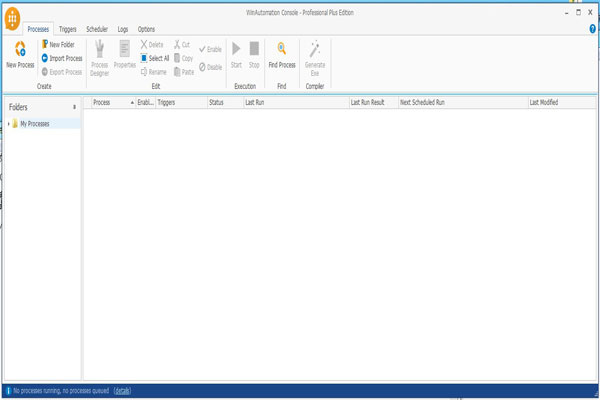
Task: Click the Disable command
Action: [x=210, y=67]
